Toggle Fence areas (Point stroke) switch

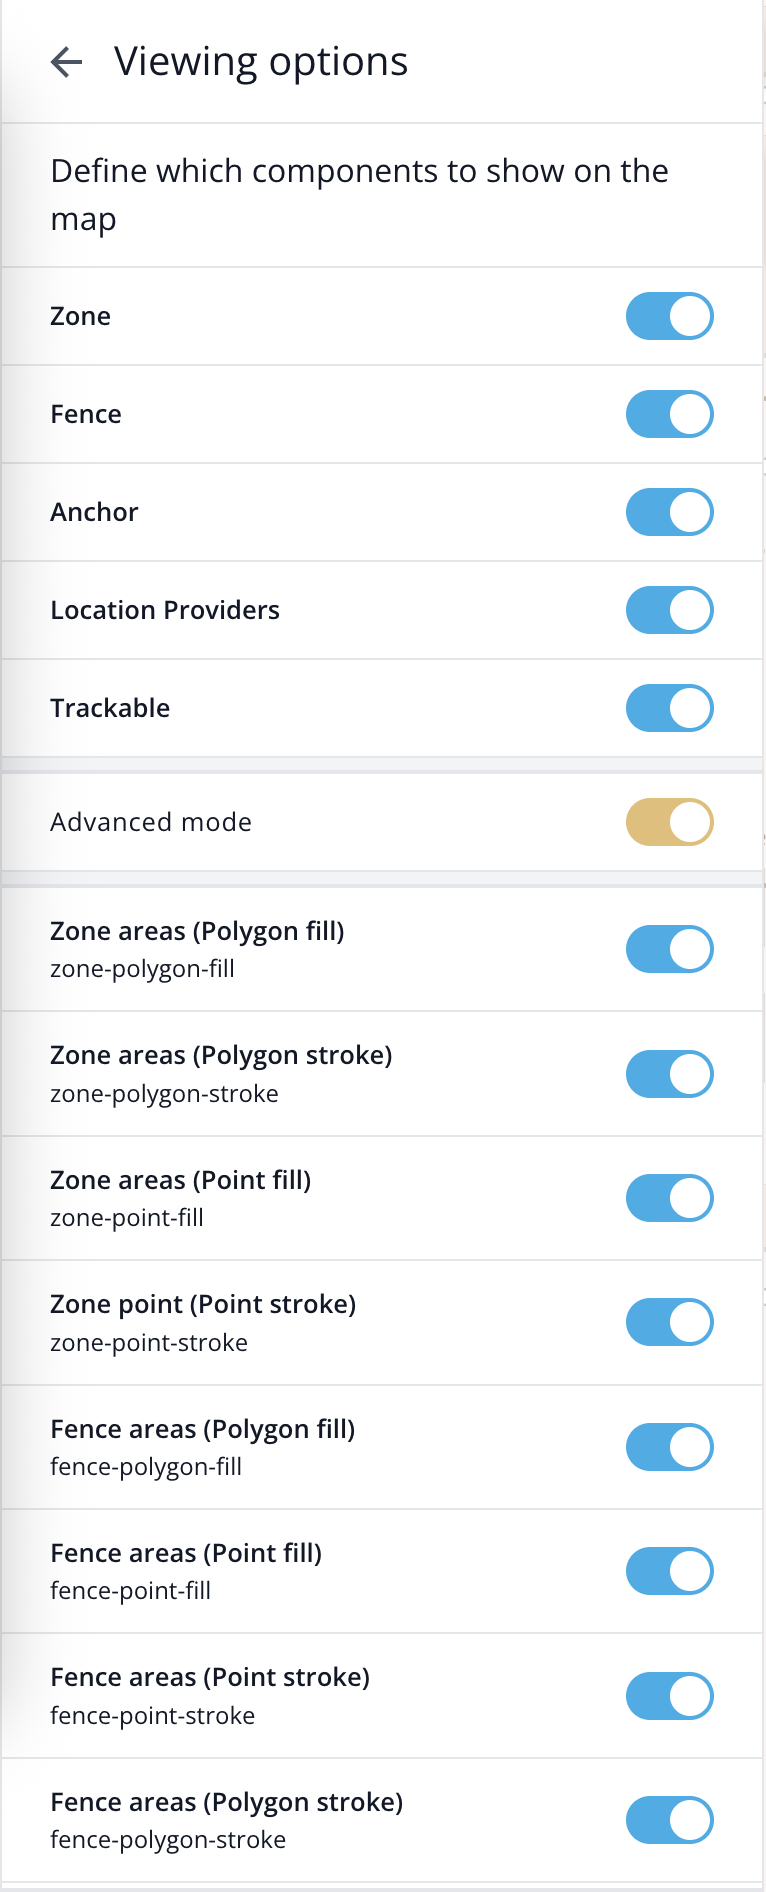[669, 1696]
